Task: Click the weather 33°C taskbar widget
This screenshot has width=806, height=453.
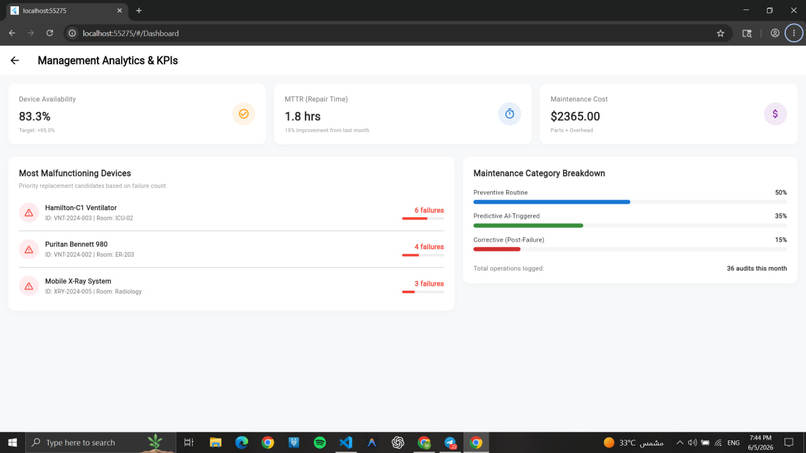Action: tap(633, 442)
